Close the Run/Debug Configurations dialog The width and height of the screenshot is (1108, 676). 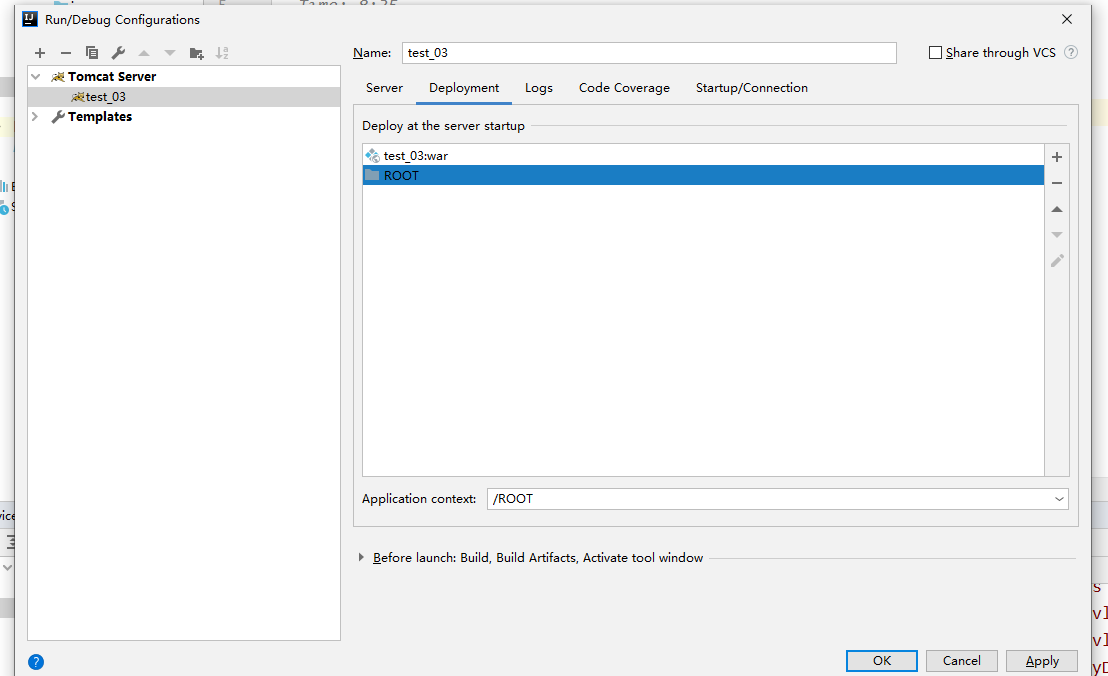point(1067,19)
